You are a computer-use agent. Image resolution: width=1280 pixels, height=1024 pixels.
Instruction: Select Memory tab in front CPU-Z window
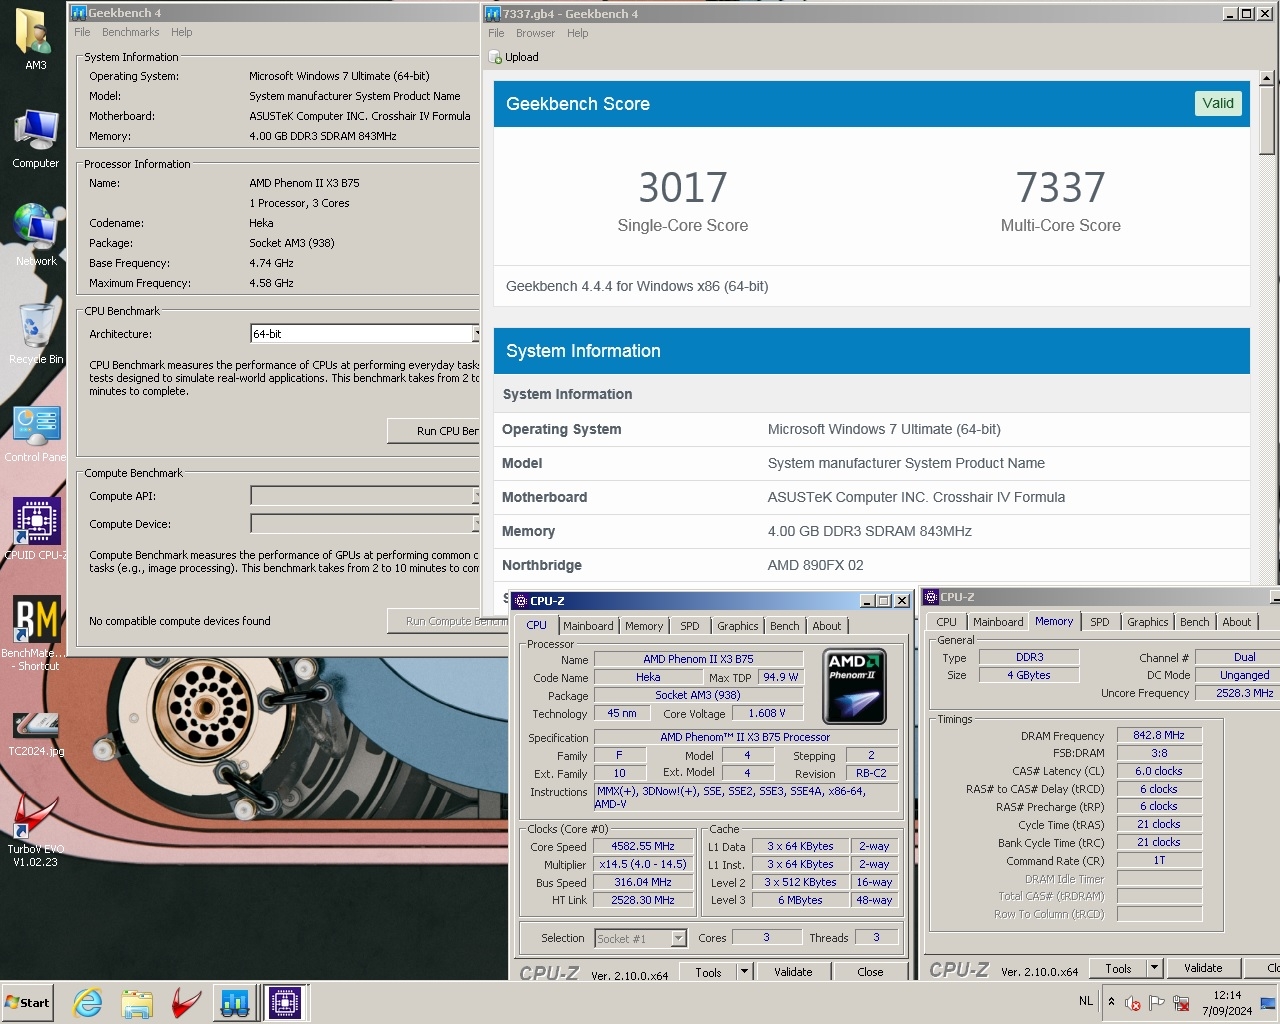[644, 626]
